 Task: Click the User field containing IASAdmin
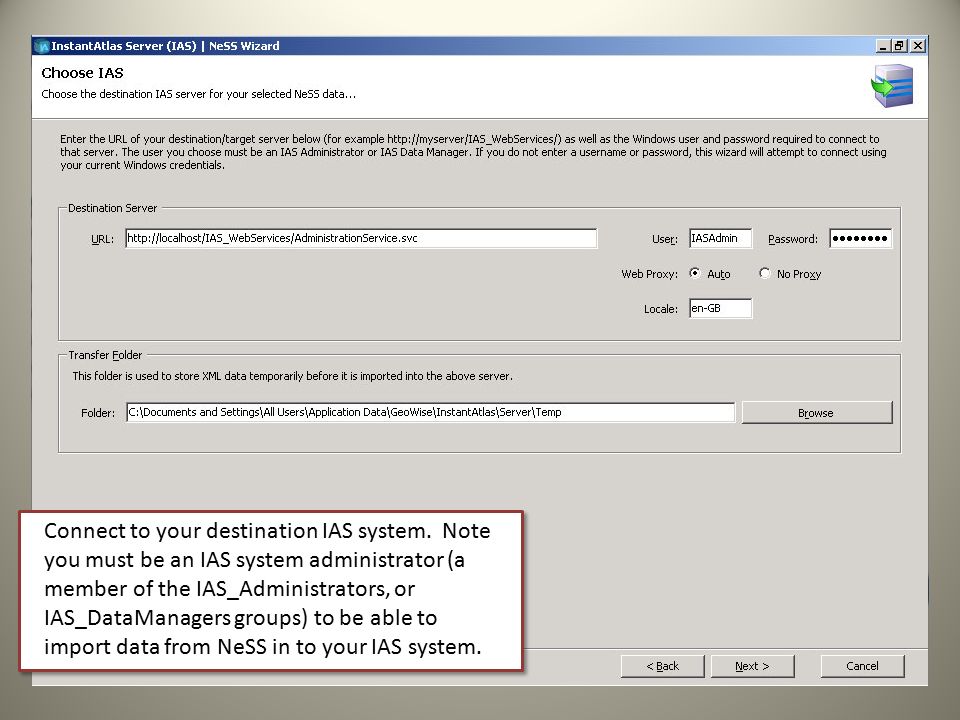click(720, 238)
